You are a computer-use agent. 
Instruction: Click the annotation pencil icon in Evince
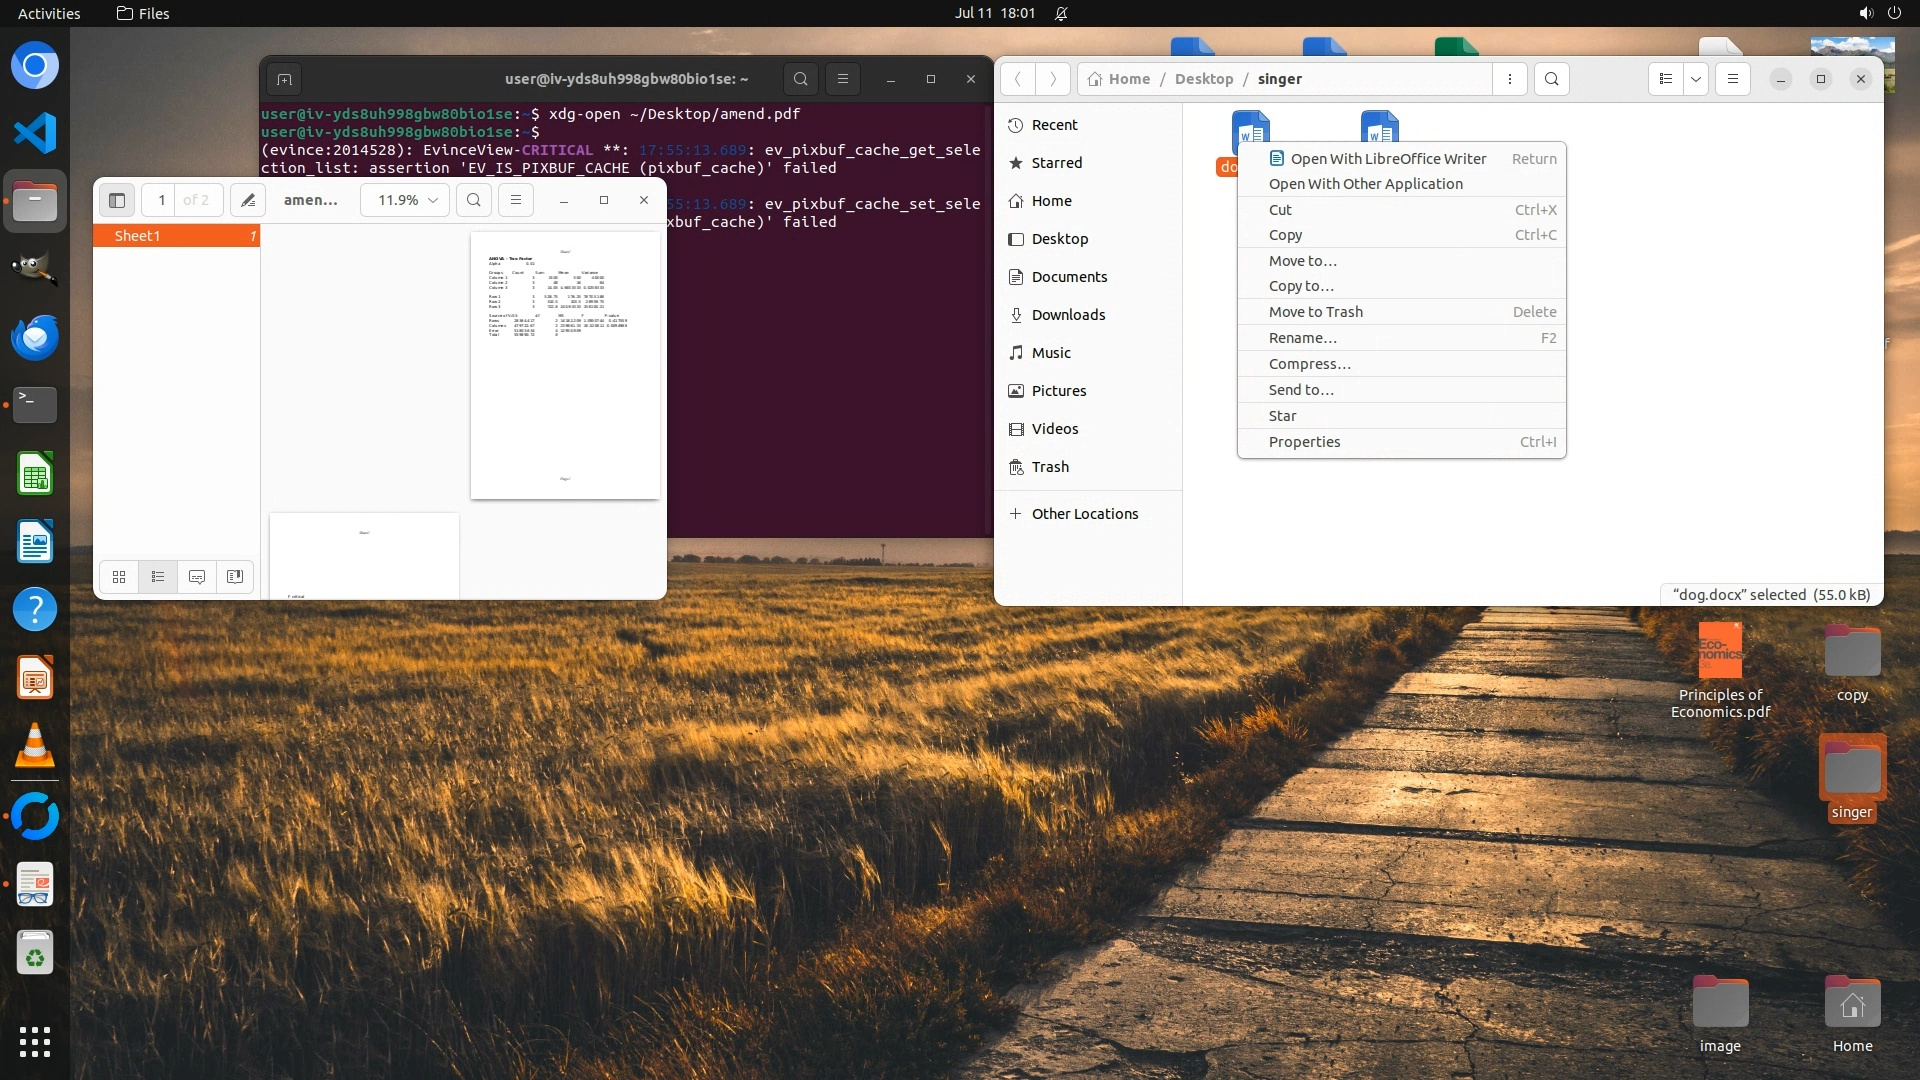(248, 200)
